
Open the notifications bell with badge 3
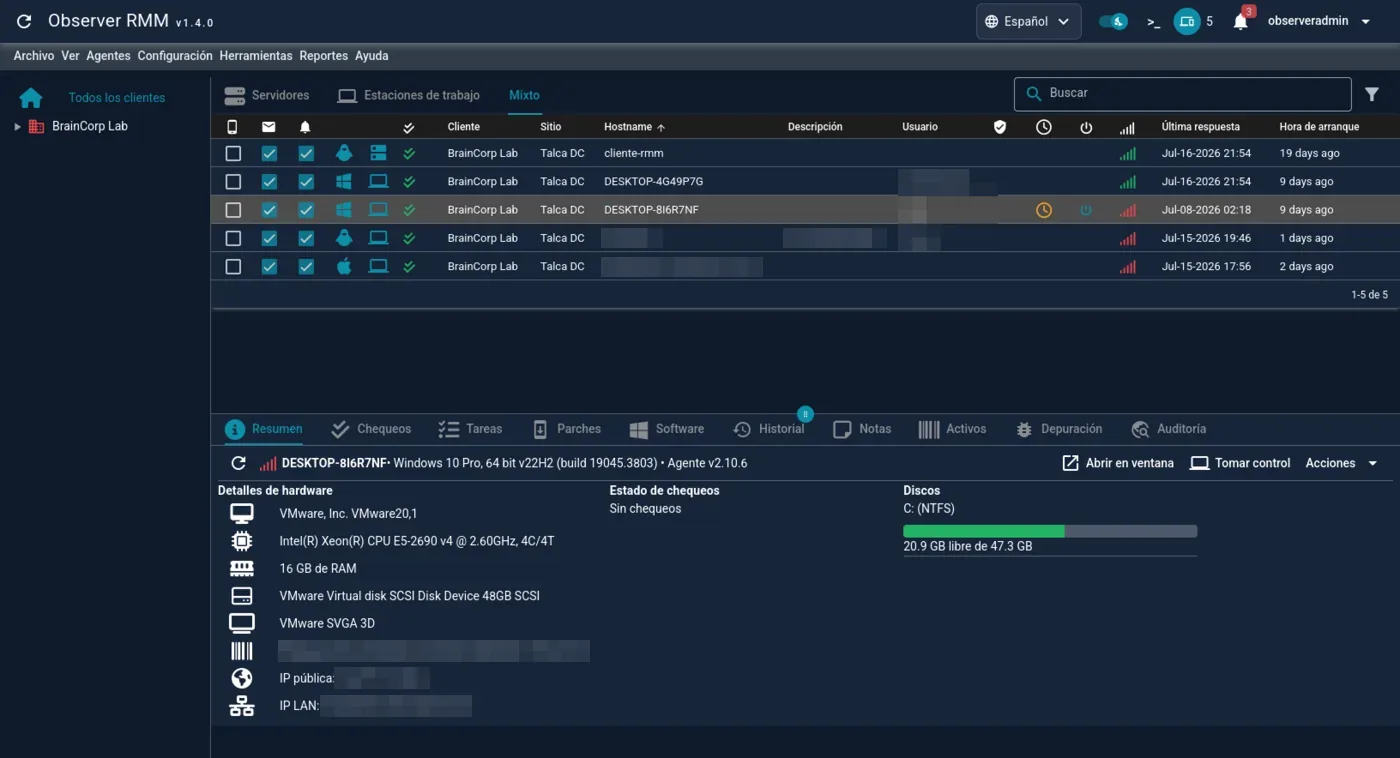point(1240,21)
